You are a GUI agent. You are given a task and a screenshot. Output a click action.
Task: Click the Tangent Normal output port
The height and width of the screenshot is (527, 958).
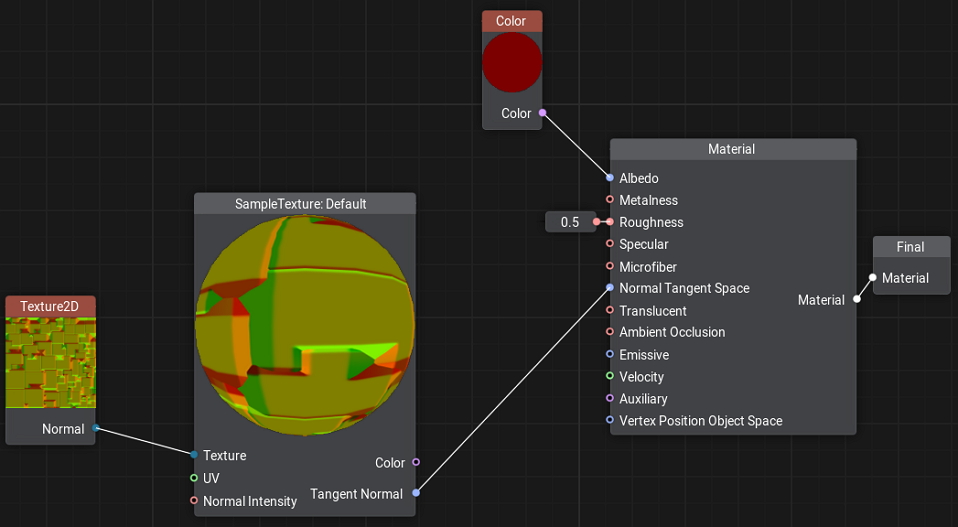coord(416,493)
